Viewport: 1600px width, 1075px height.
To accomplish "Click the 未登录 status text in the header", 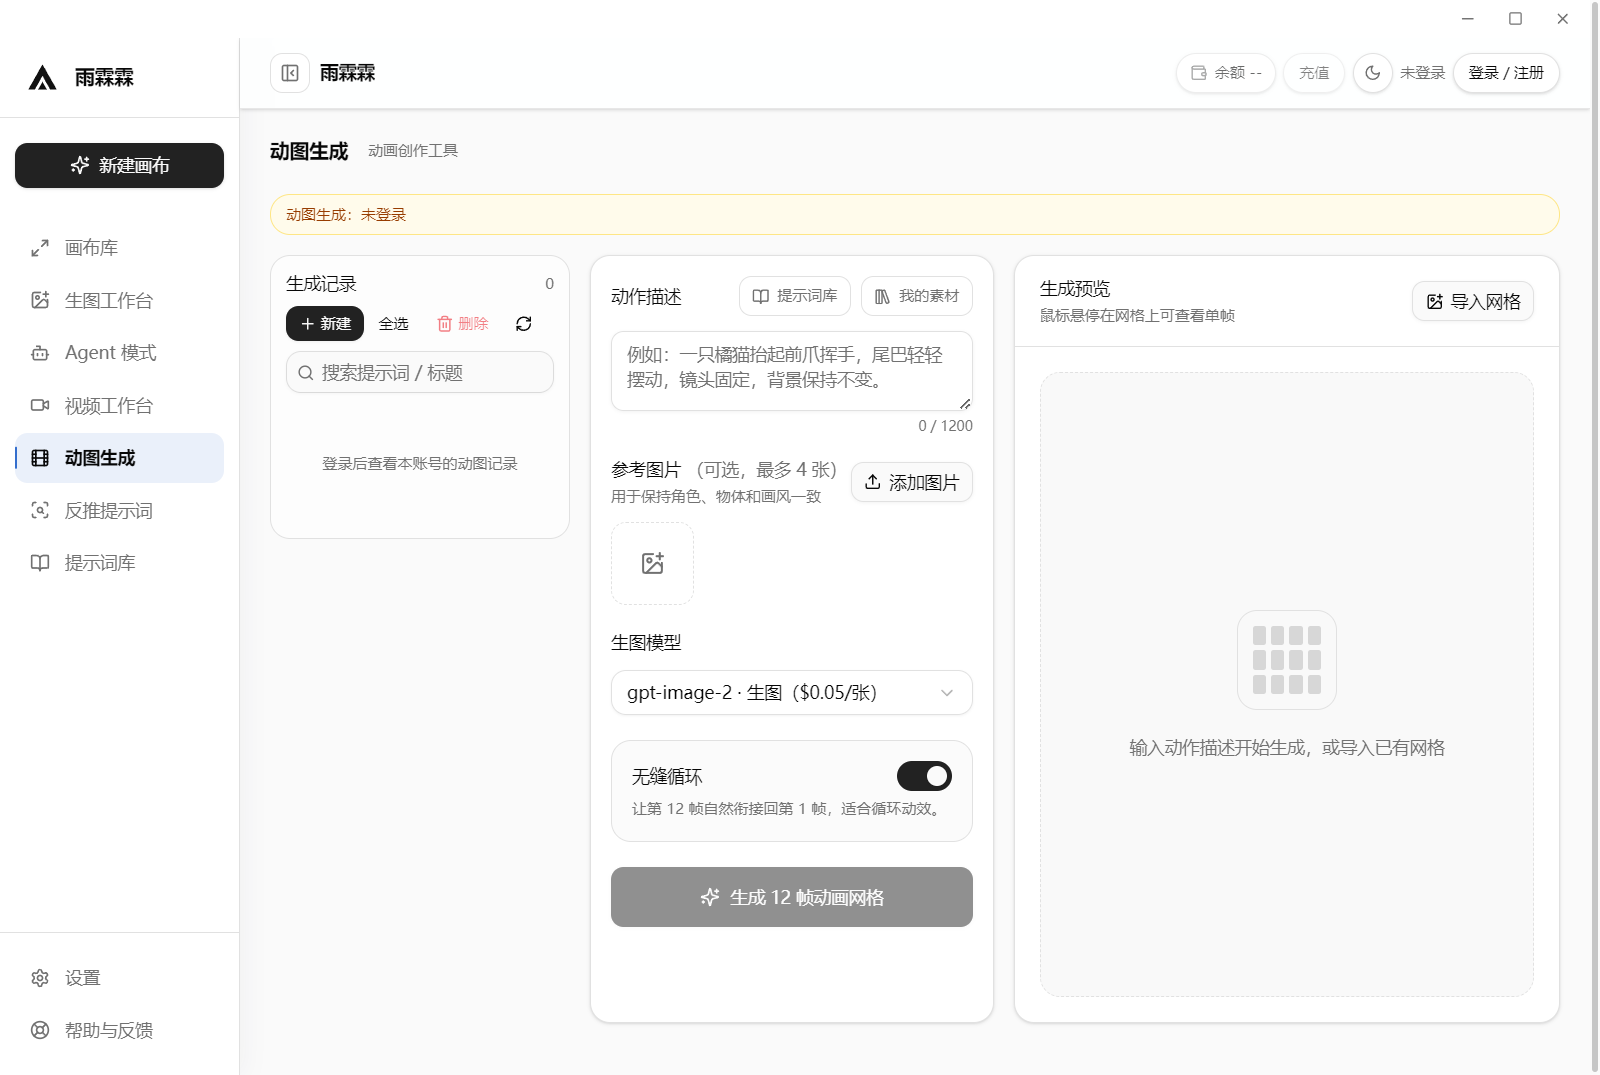I will point(1422,73).
